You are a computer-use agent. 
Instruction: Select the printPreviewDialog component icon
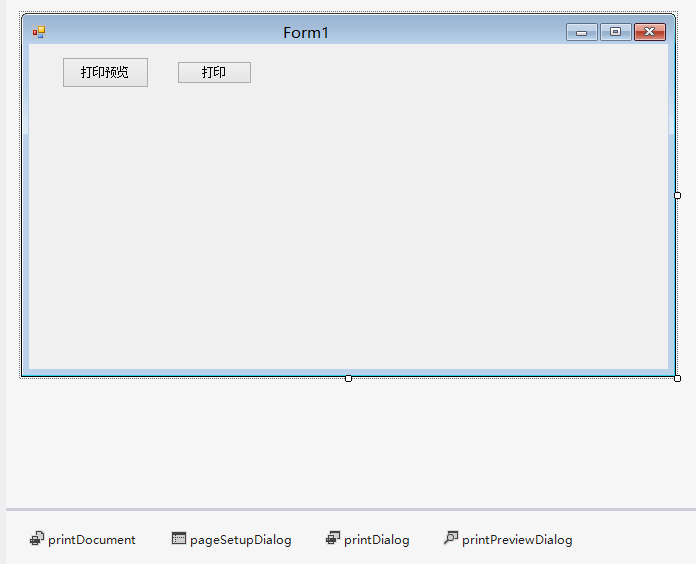pyautogui.click(x=451, y=538)
